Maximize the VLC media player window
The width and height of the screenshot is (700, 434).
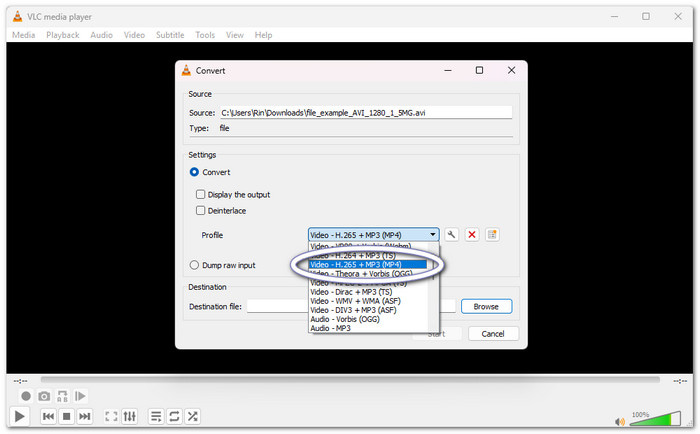coord(646,16)
